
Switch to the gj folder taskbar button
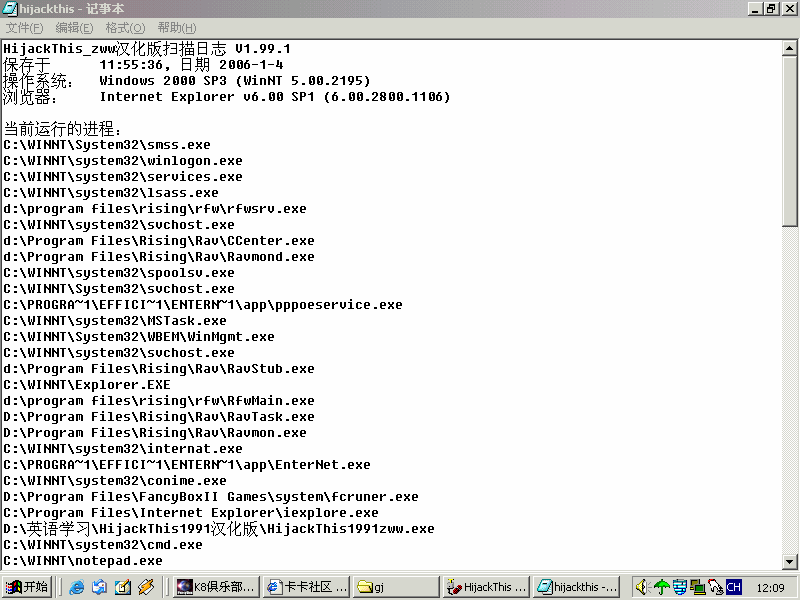click(396, 587)
